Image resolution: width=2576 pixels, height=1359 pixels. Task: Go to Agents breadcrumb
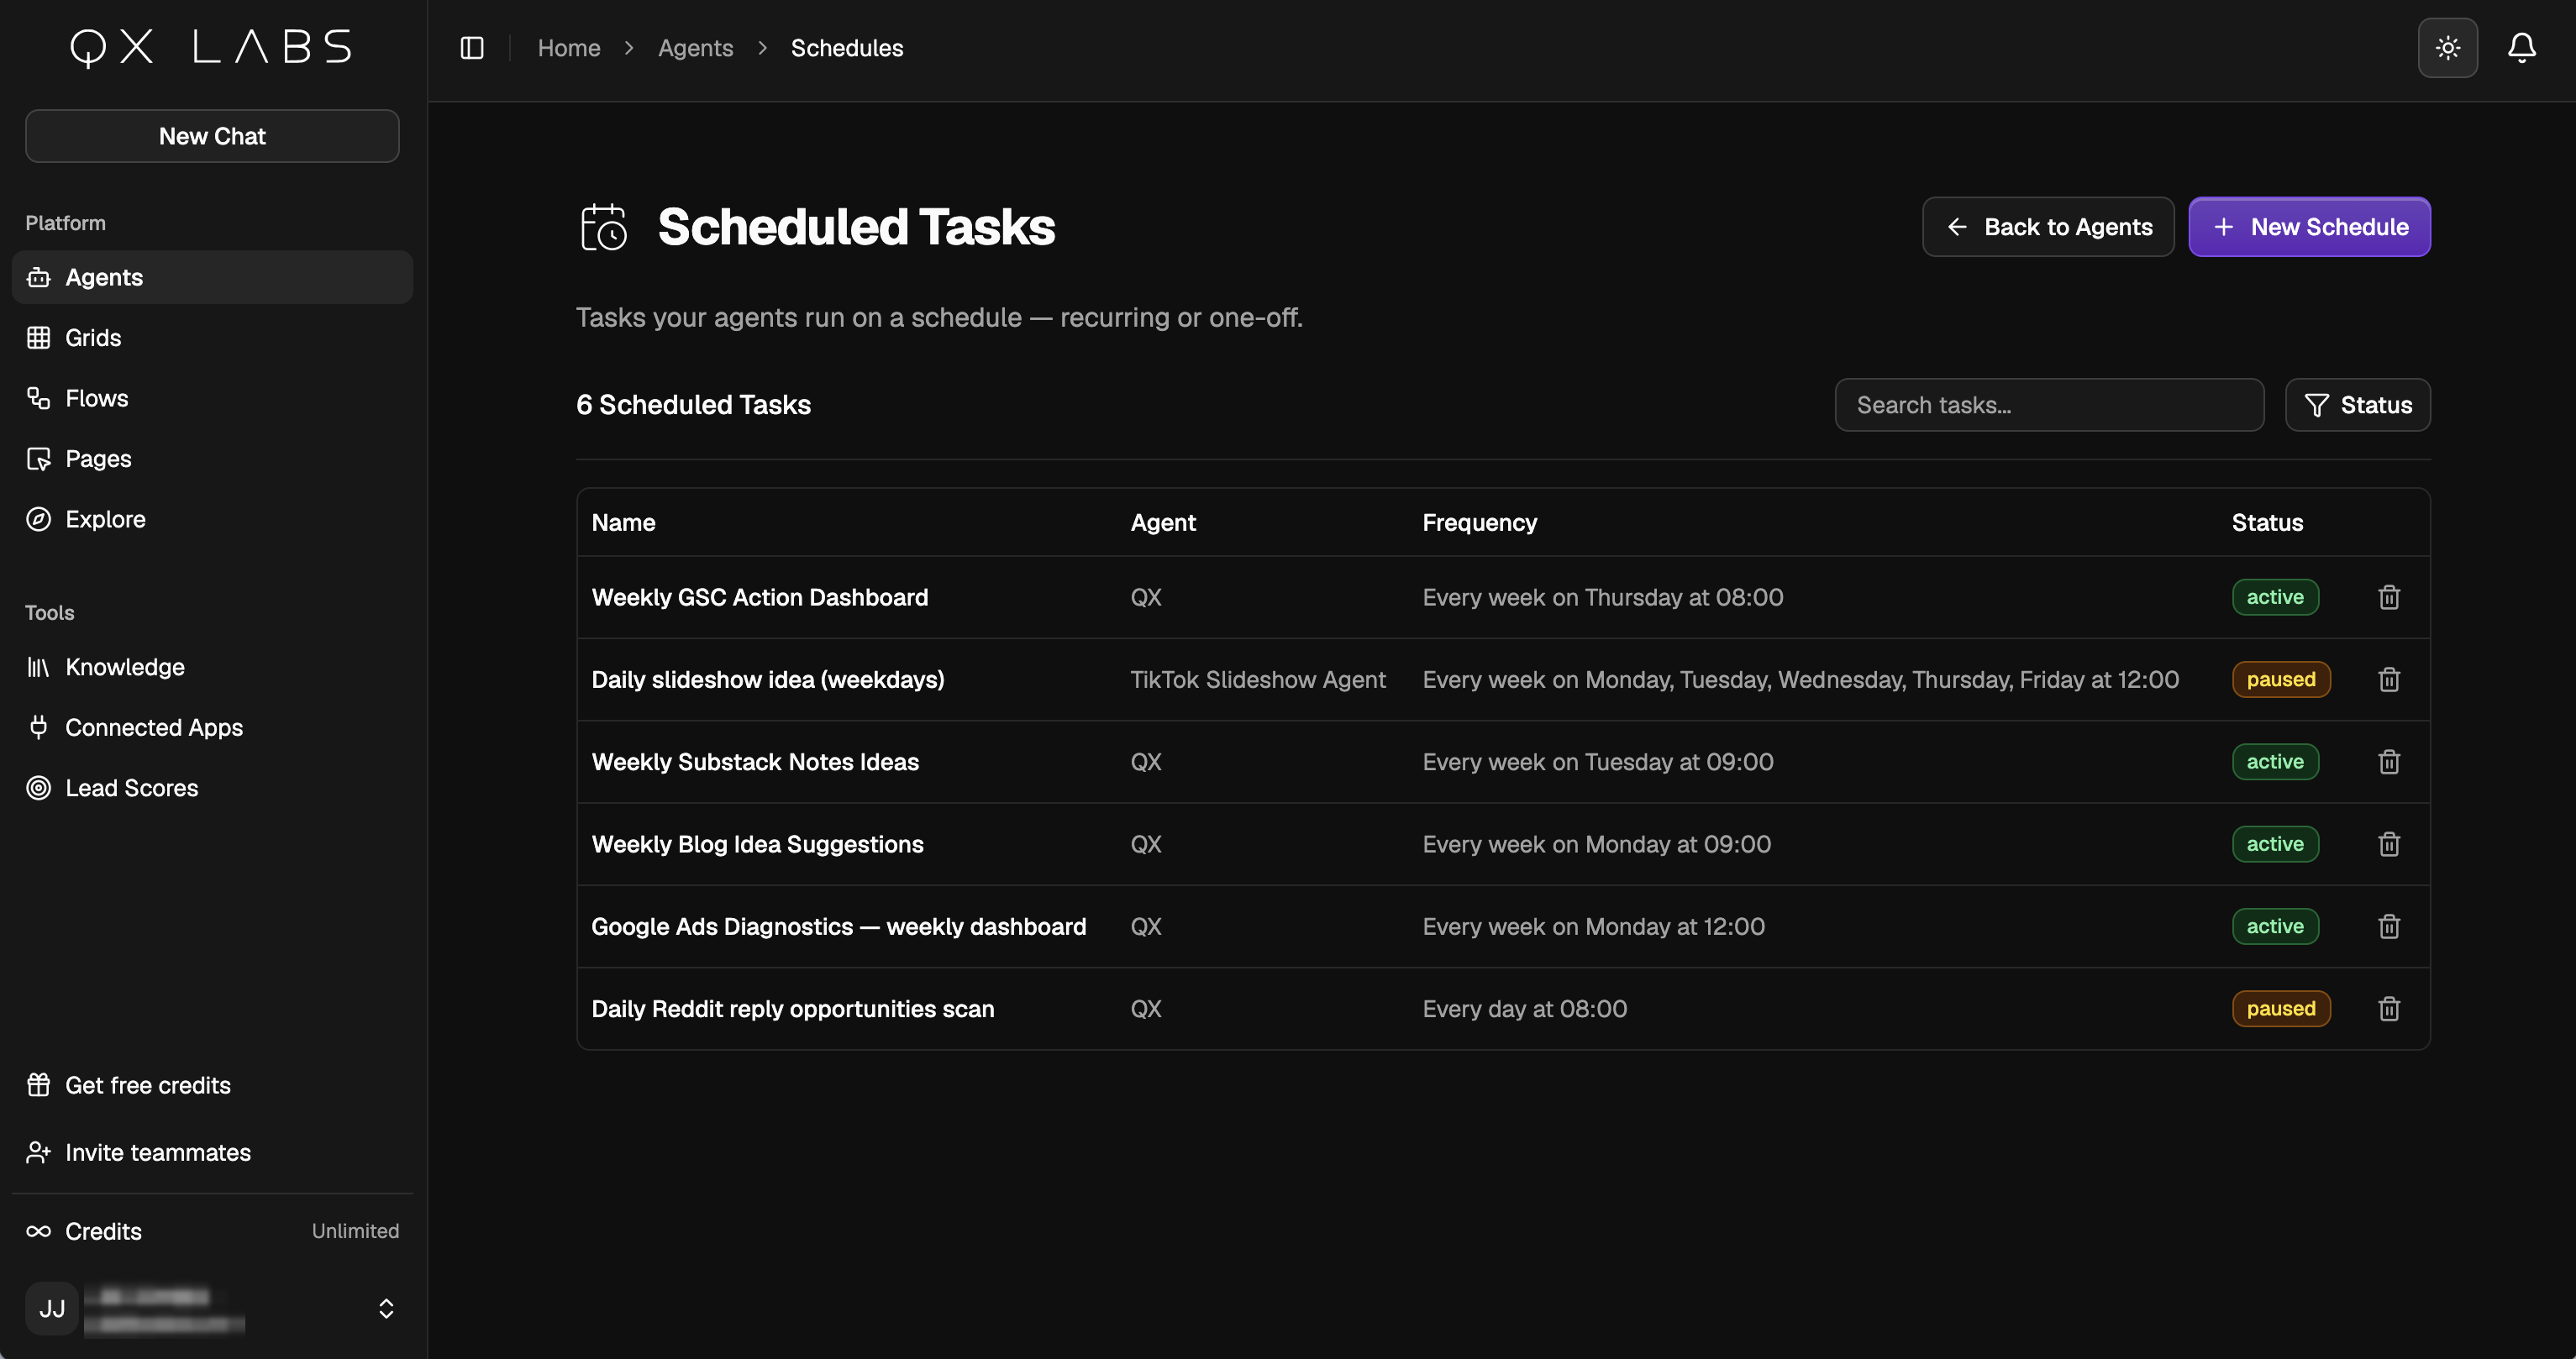click(x=695, y=48)
